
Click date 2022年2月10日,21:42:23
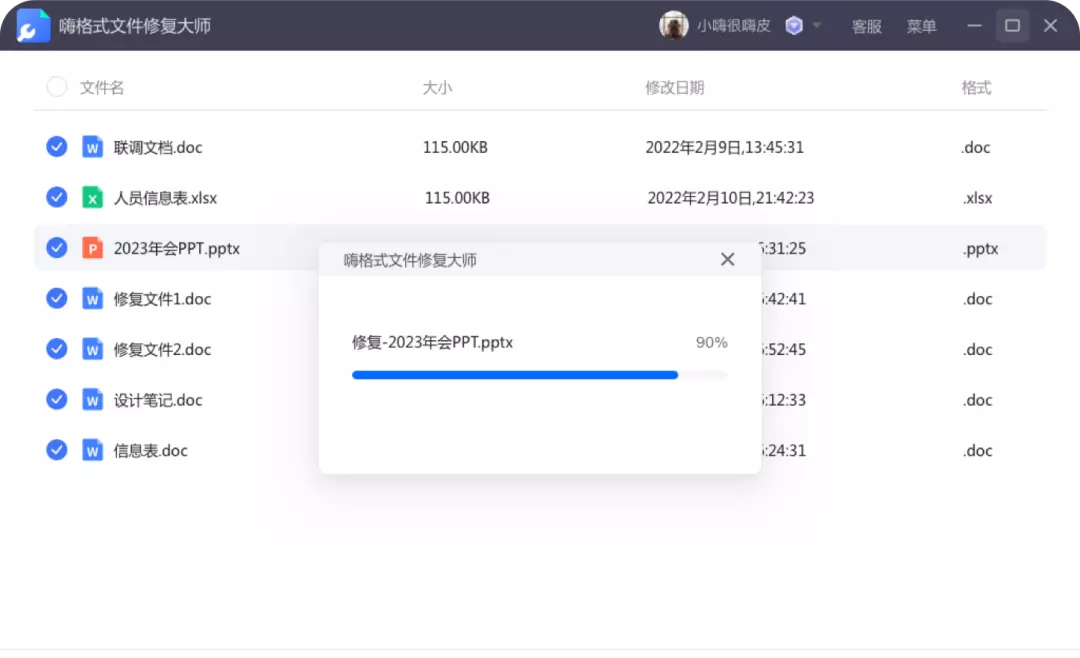(731, 198)
